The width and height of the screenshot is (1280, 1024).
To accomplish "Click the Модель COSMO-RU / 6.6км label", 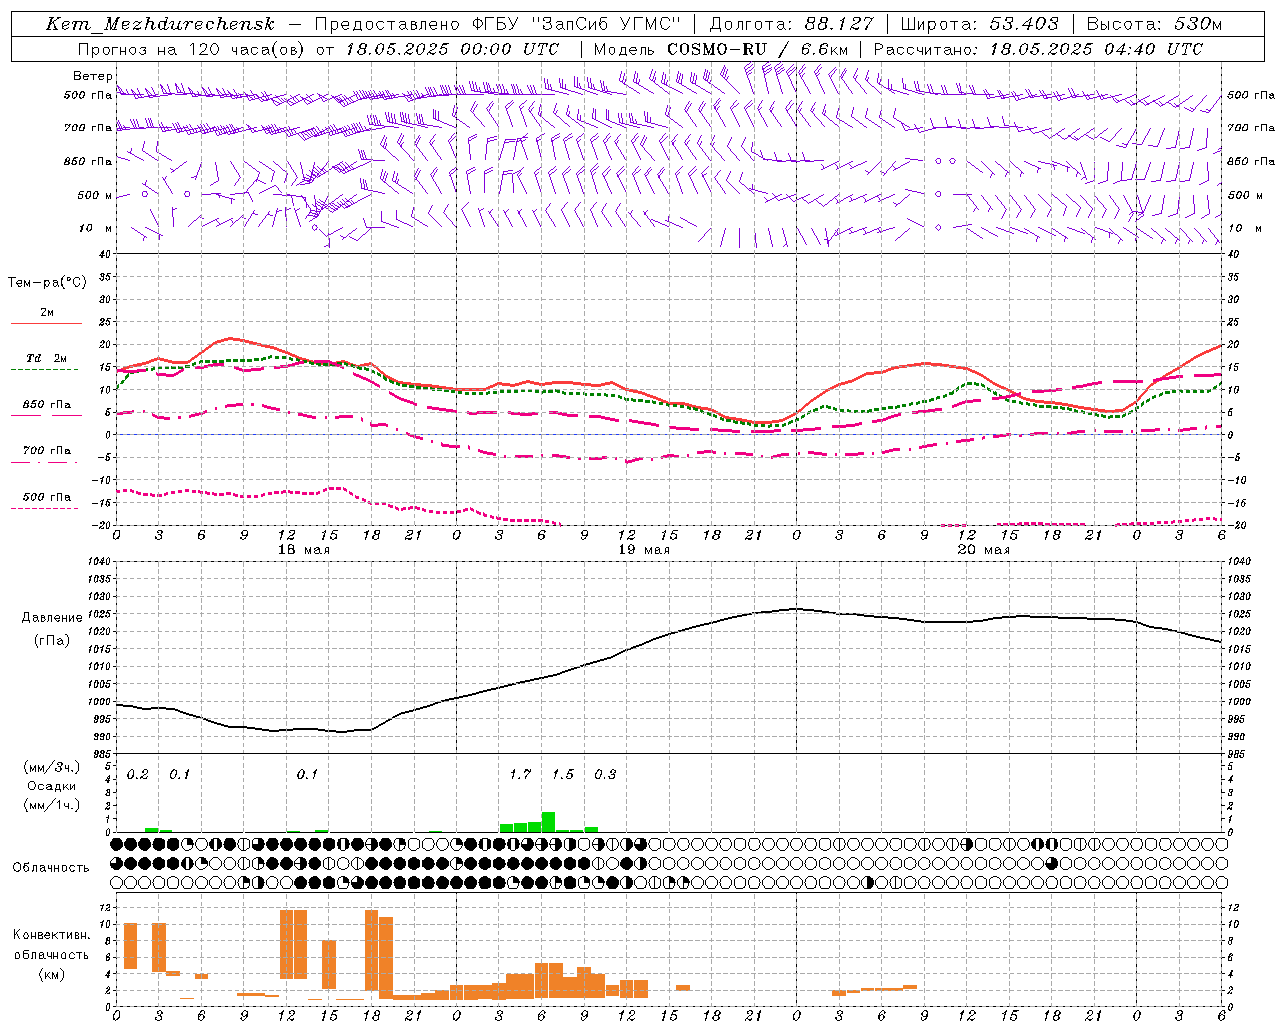I will (x=720, y=49).
